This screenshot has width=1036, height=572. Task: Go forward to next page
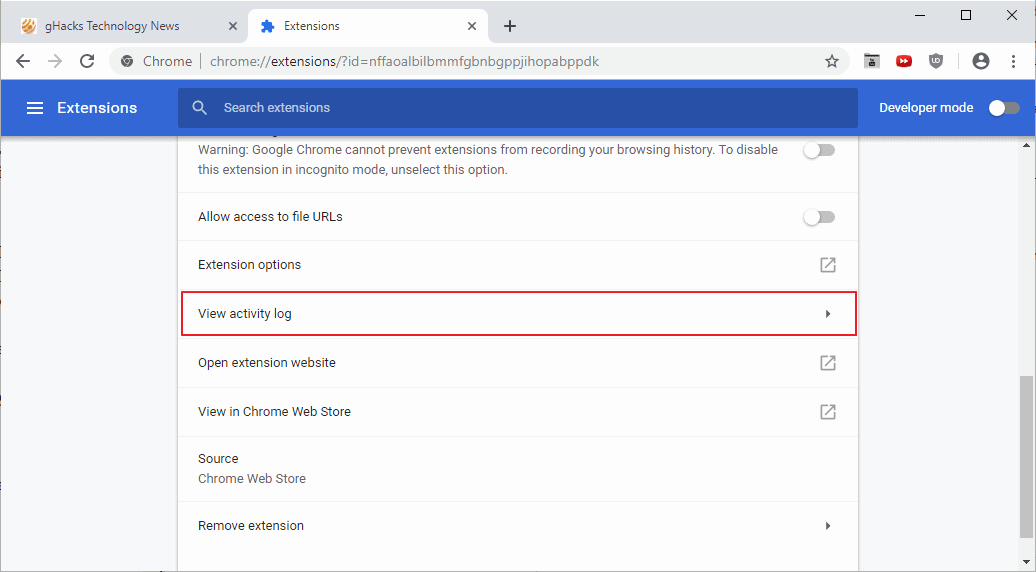tap(55, 61)
